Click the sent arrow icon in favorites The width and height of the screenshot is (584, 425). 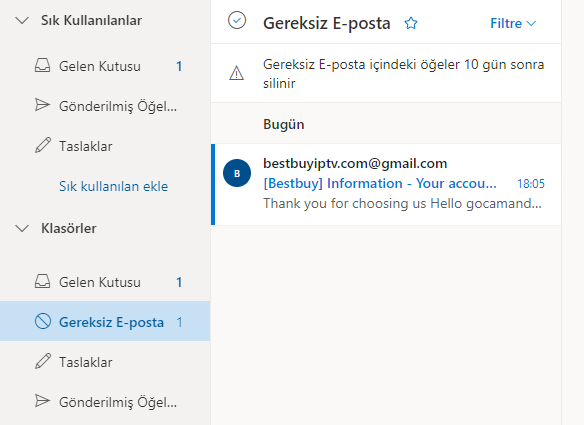point(42,105)
